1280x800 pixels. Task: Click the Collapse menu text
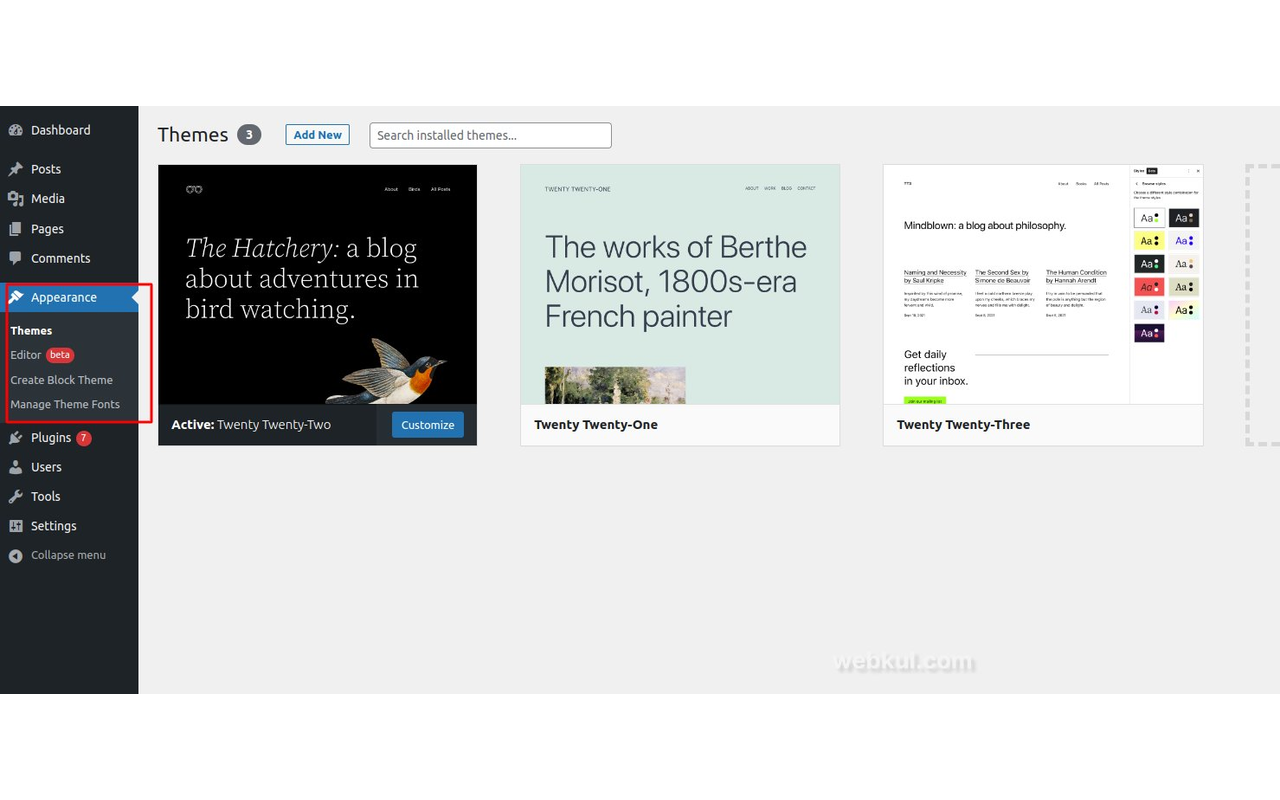pyautogui.click(x=68, y=555)
